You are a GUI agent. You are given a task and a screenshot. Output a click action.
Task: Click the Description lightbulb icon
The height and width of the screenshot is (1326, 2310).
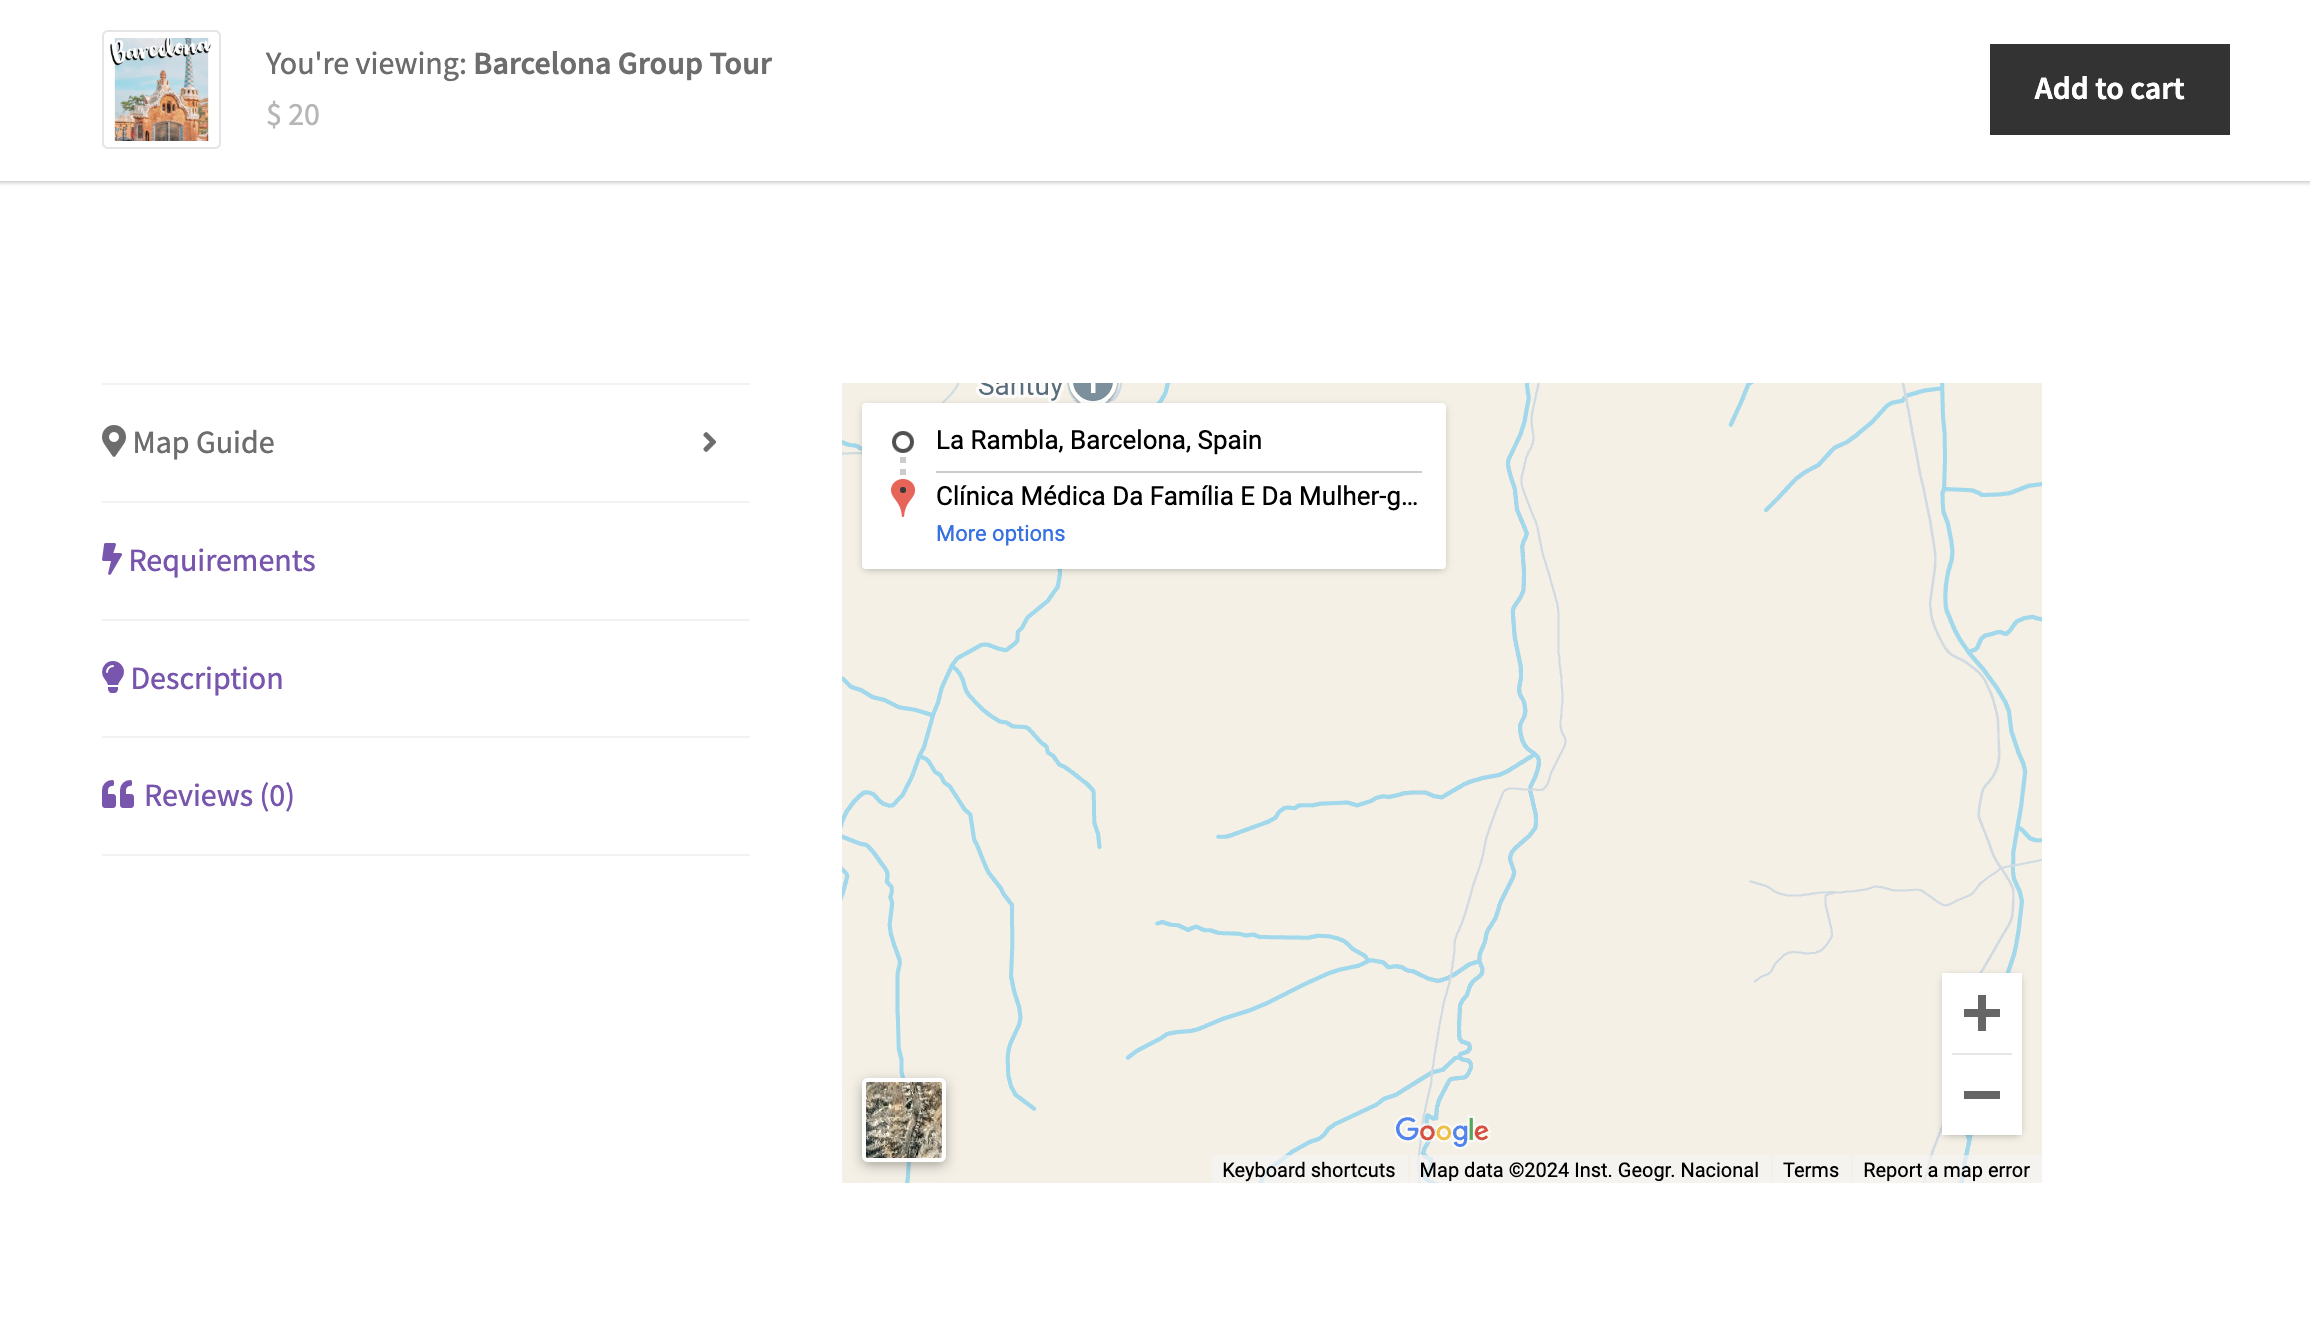click(113, 677)
